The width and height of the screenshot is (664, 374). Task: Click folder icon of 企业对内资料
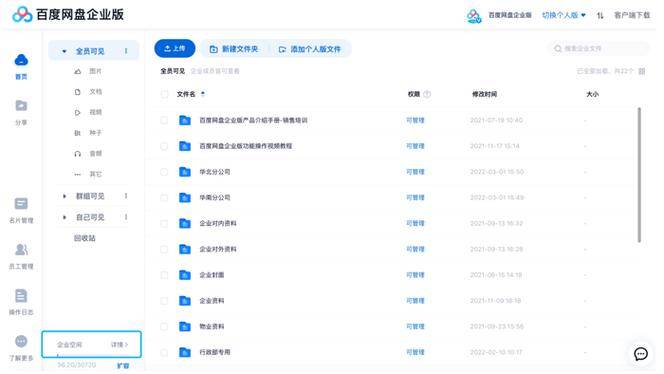185,223
